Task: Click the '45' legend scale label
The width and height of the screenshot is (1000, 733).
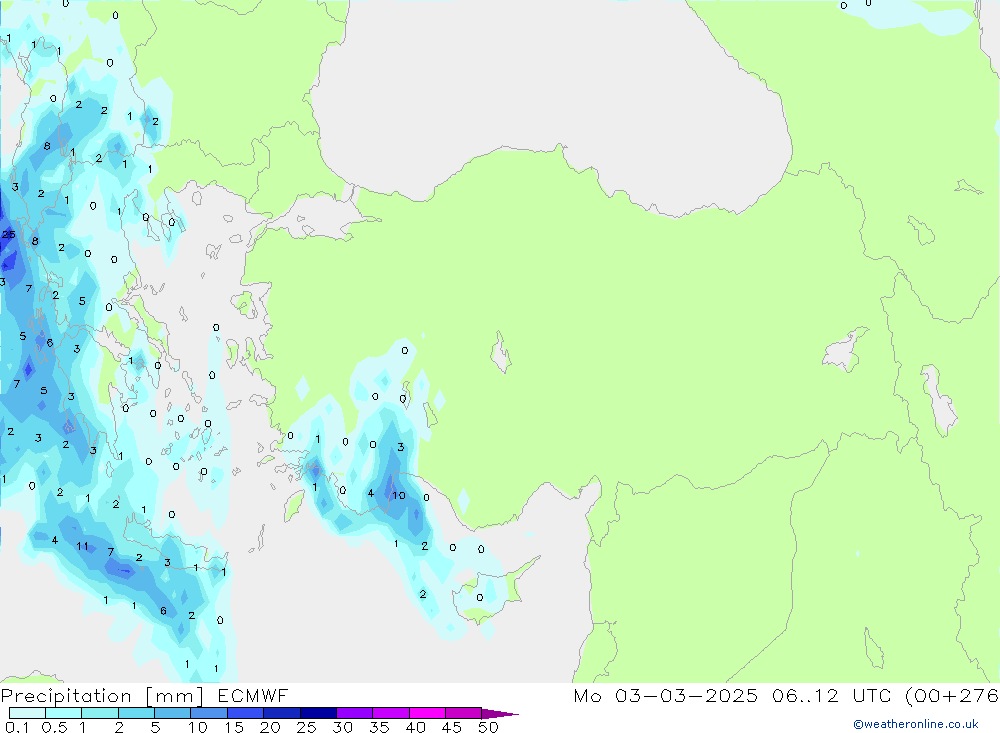Action: [452, 727]
